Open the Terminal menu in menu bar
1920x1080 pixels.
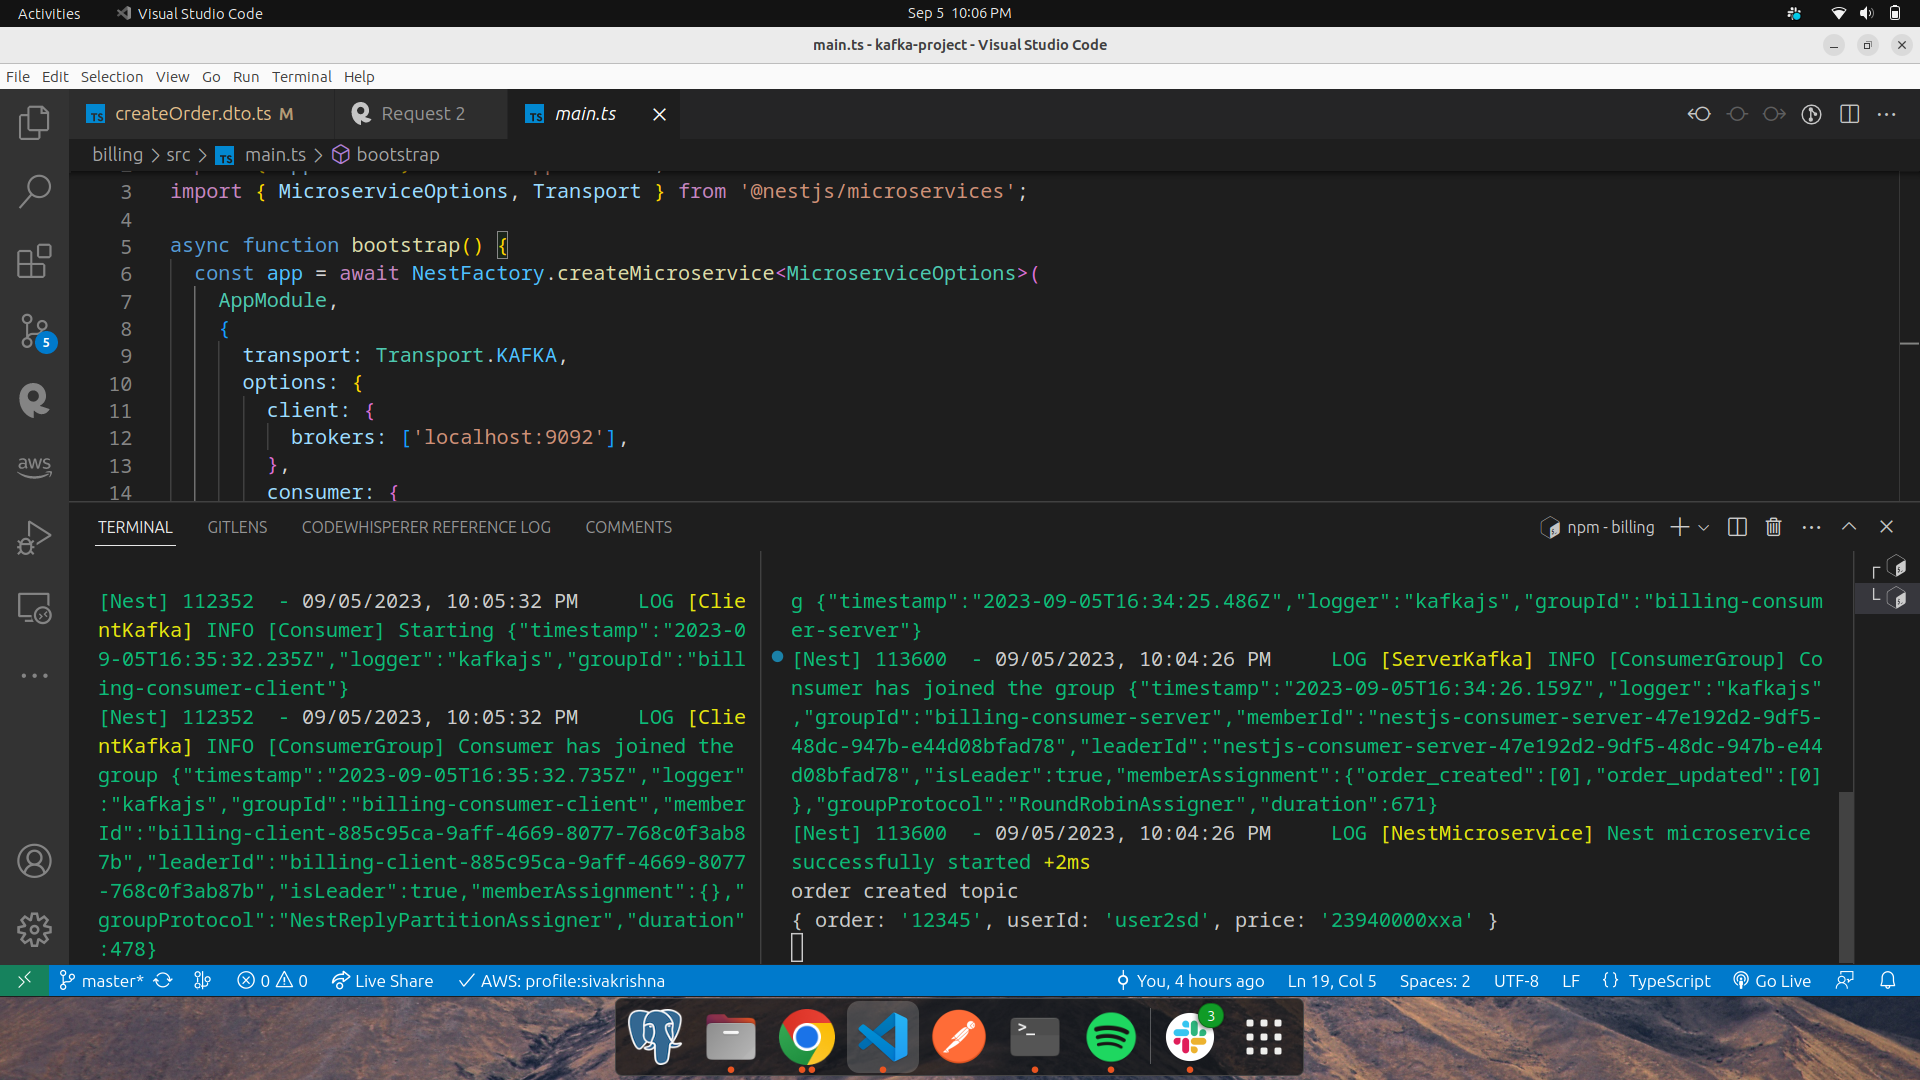click(x=301, y=77)
